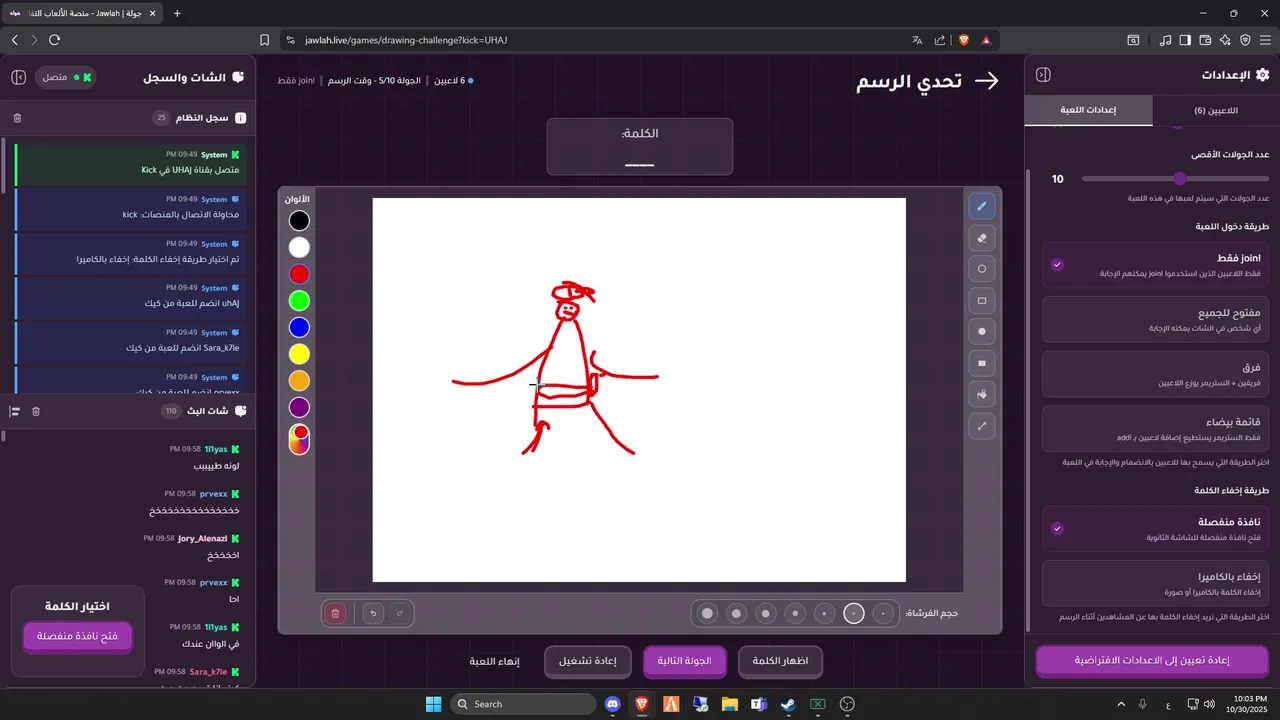The image size is (1280, 720).
Task: Pick the purple color swatch
Action: coord(299,407)
